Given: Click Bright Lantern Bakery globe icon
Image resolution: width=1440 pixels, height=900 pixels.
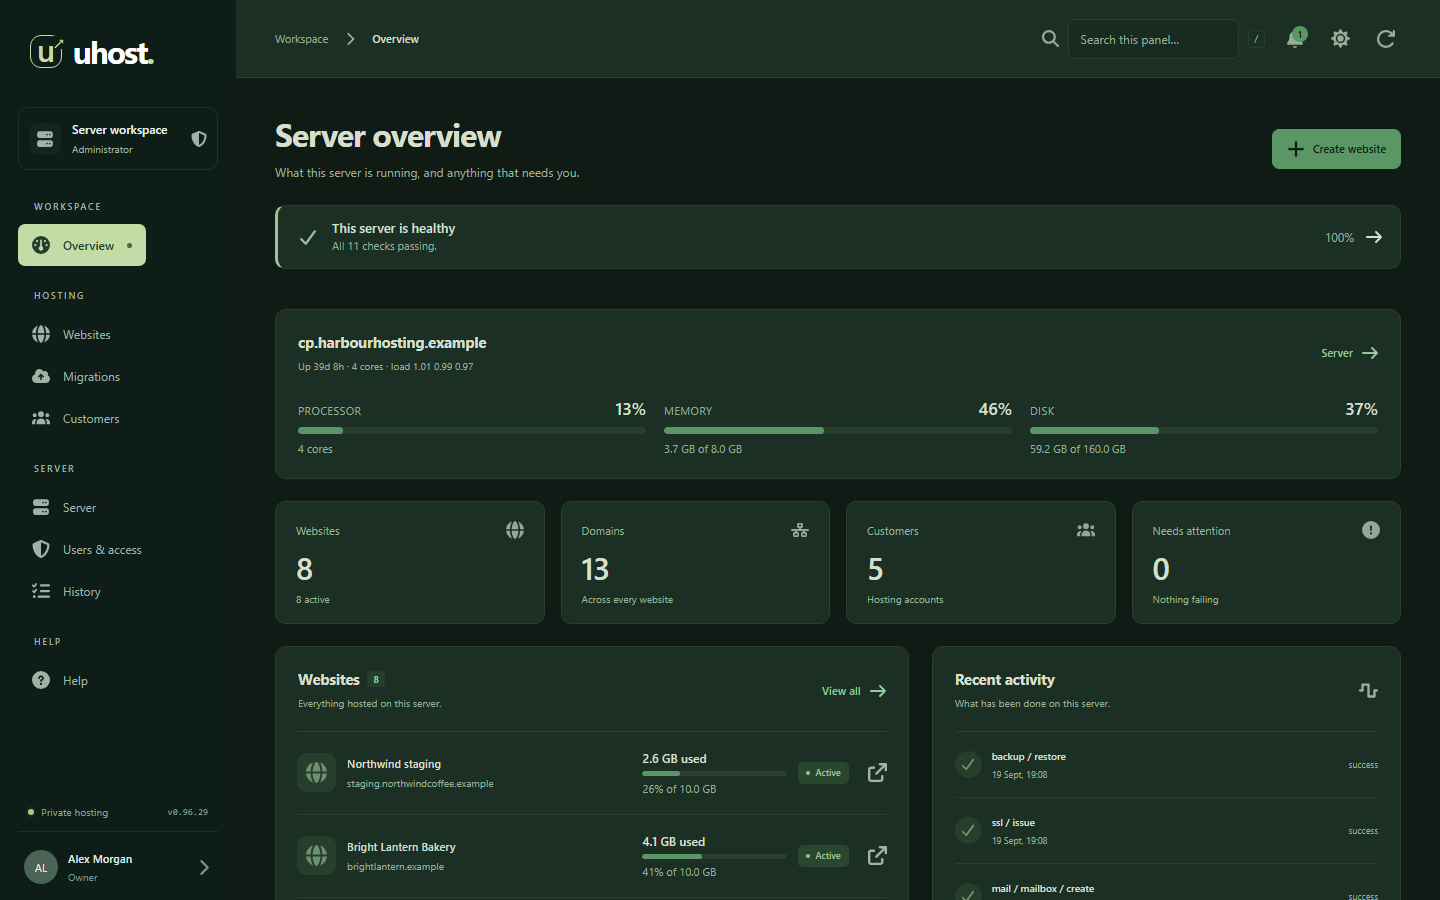Looking at the screenshot, I should [316, 855].
